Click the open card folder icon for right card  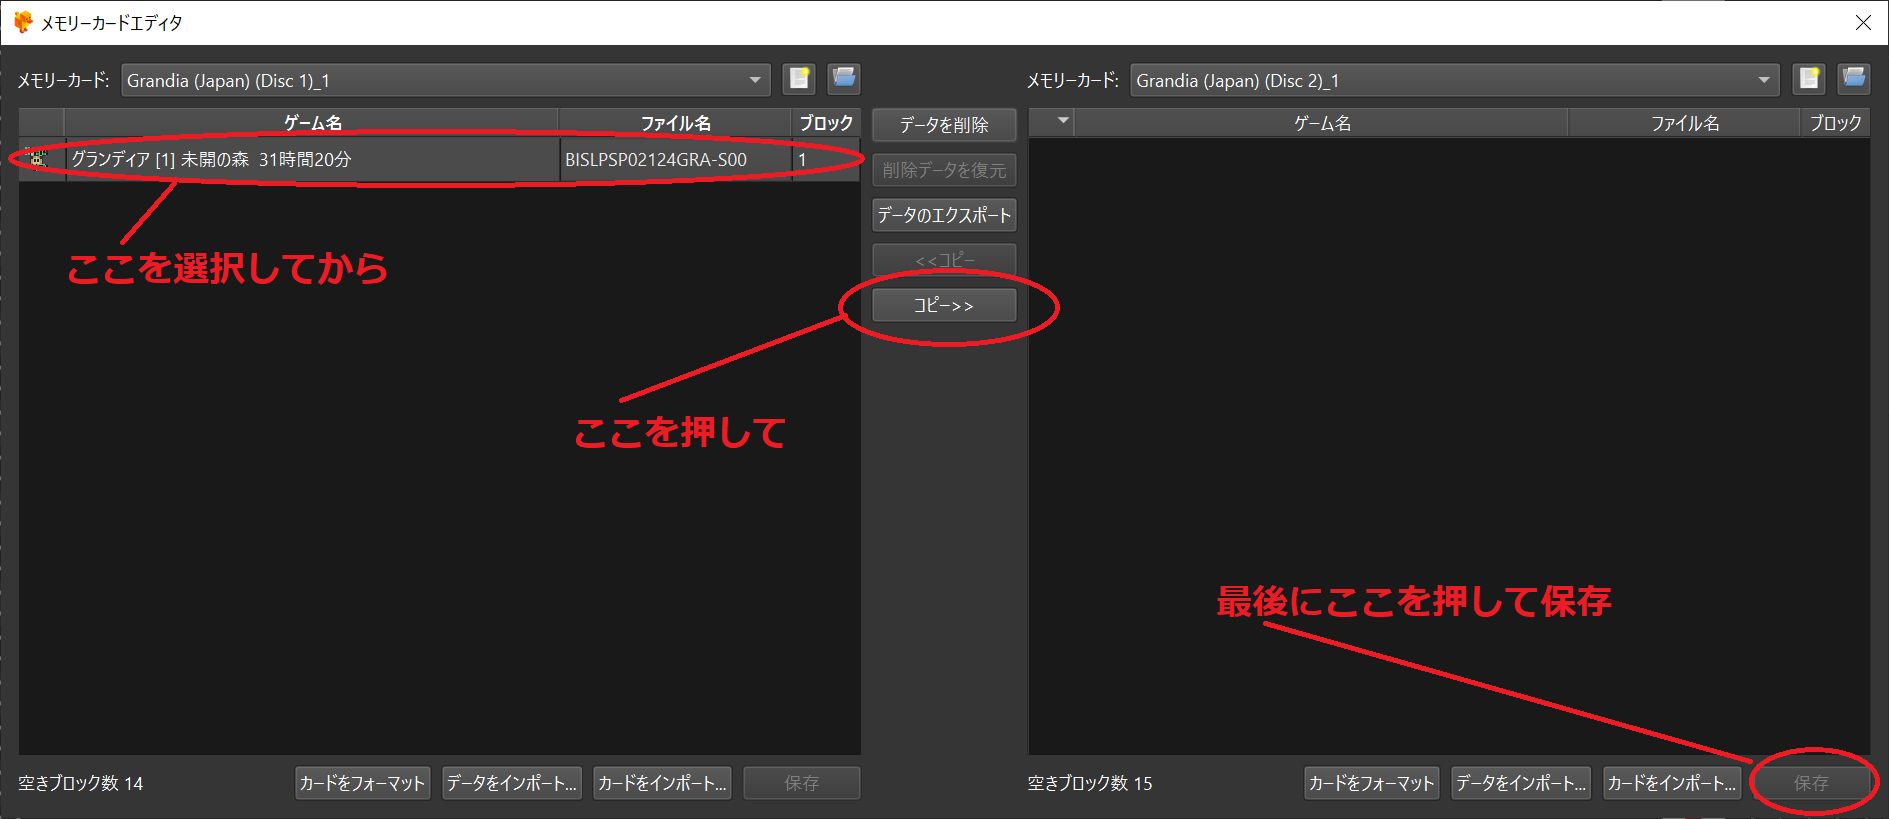(1853, 79)
